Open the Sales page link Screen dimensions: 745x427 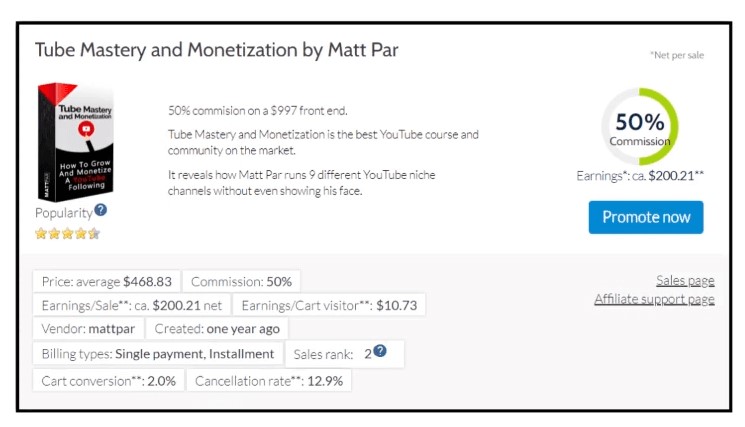[685, 281]
